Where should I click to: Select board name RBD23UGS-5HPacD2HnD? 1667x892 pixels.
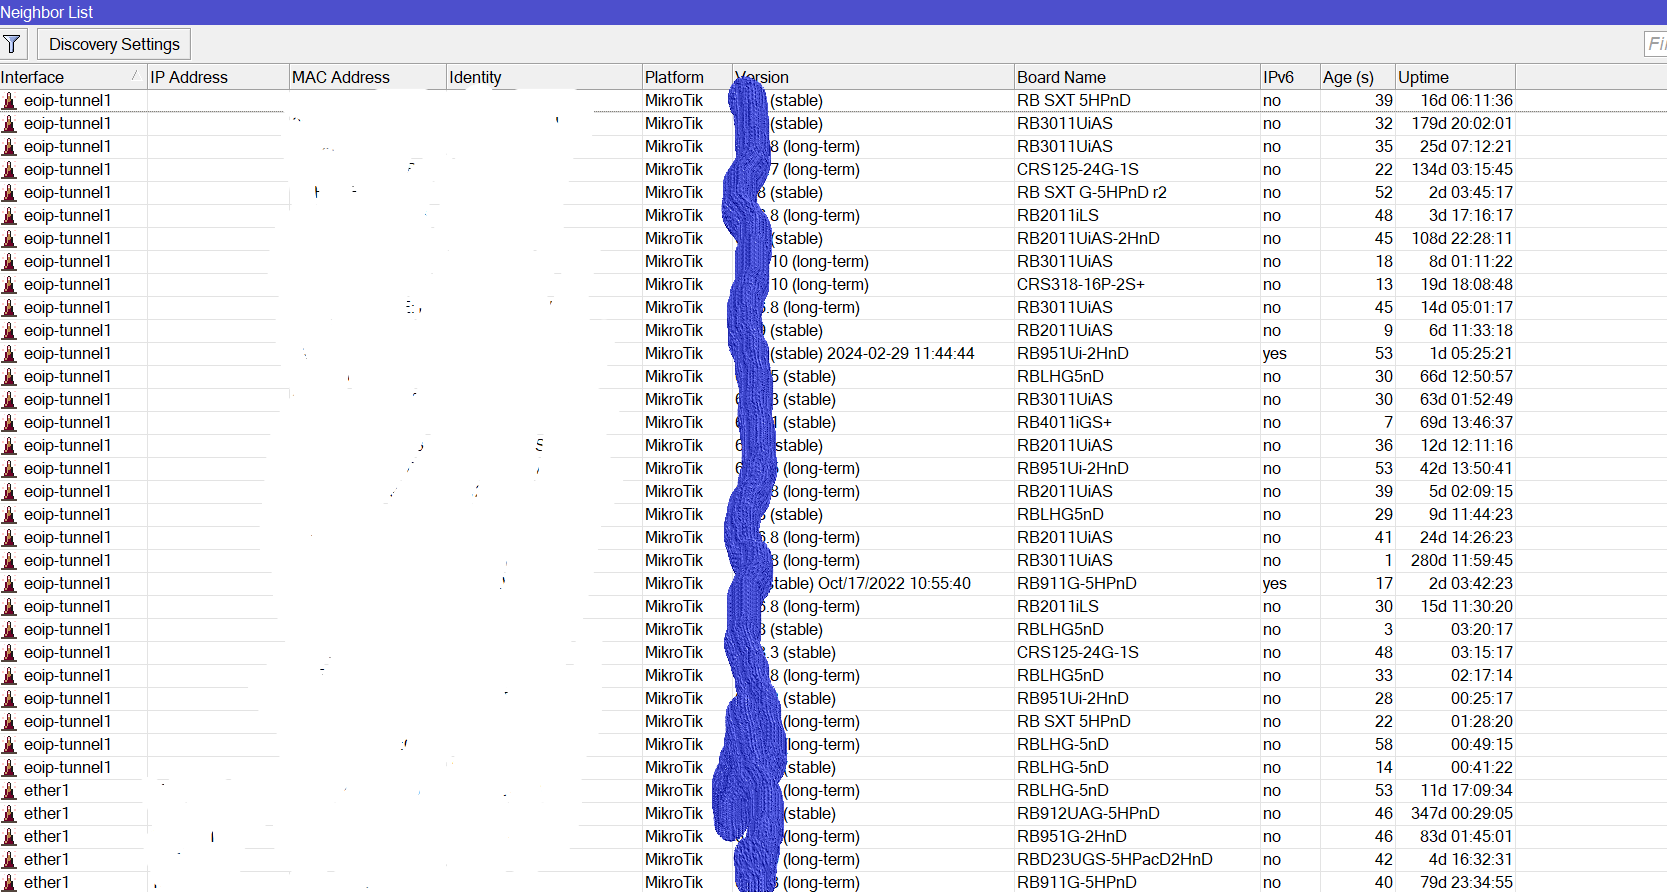[1115, 859]
